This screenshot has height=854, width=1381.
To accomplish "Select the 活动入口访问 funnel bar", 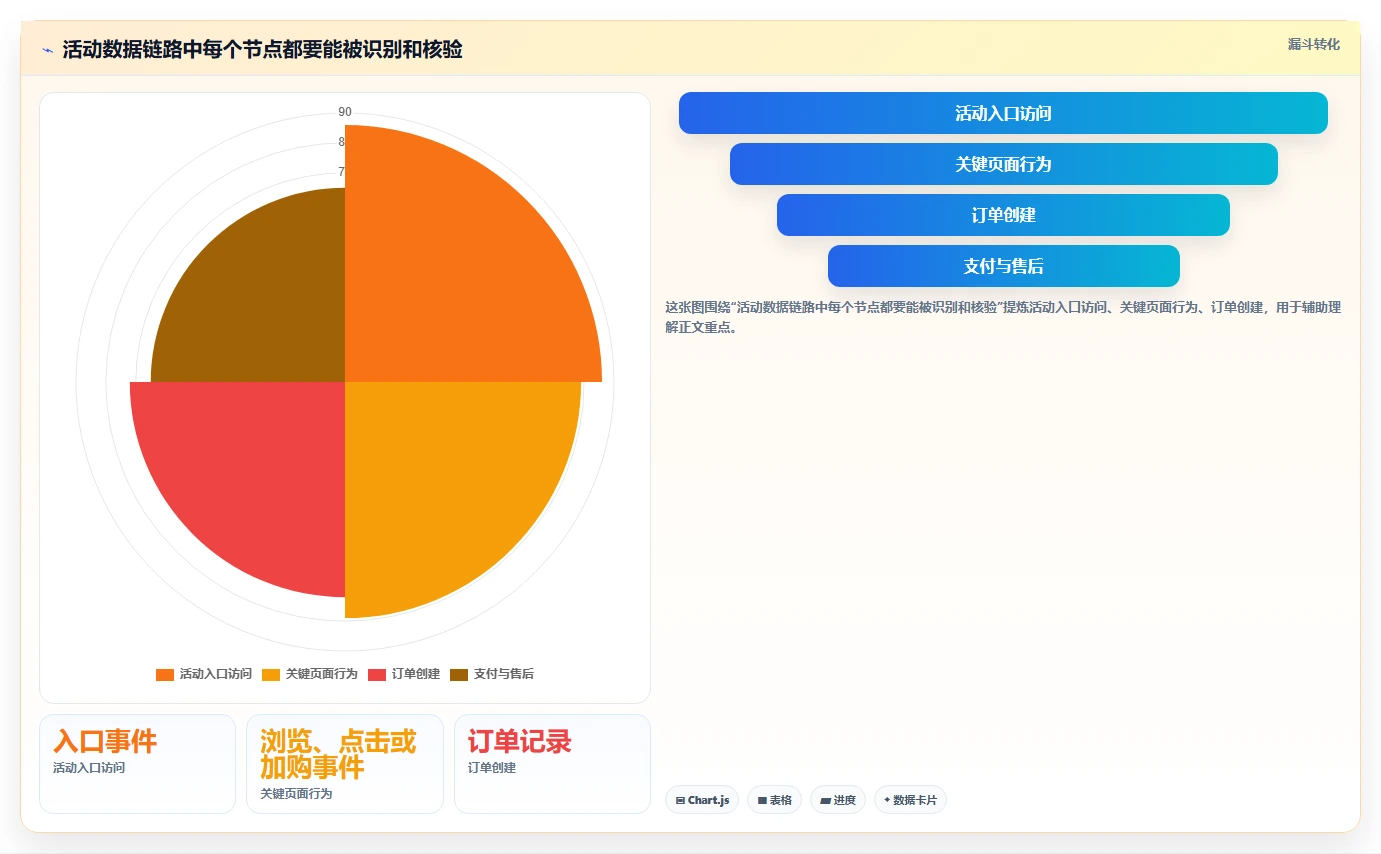I will pyautogui.click(x=1003, y=113).
